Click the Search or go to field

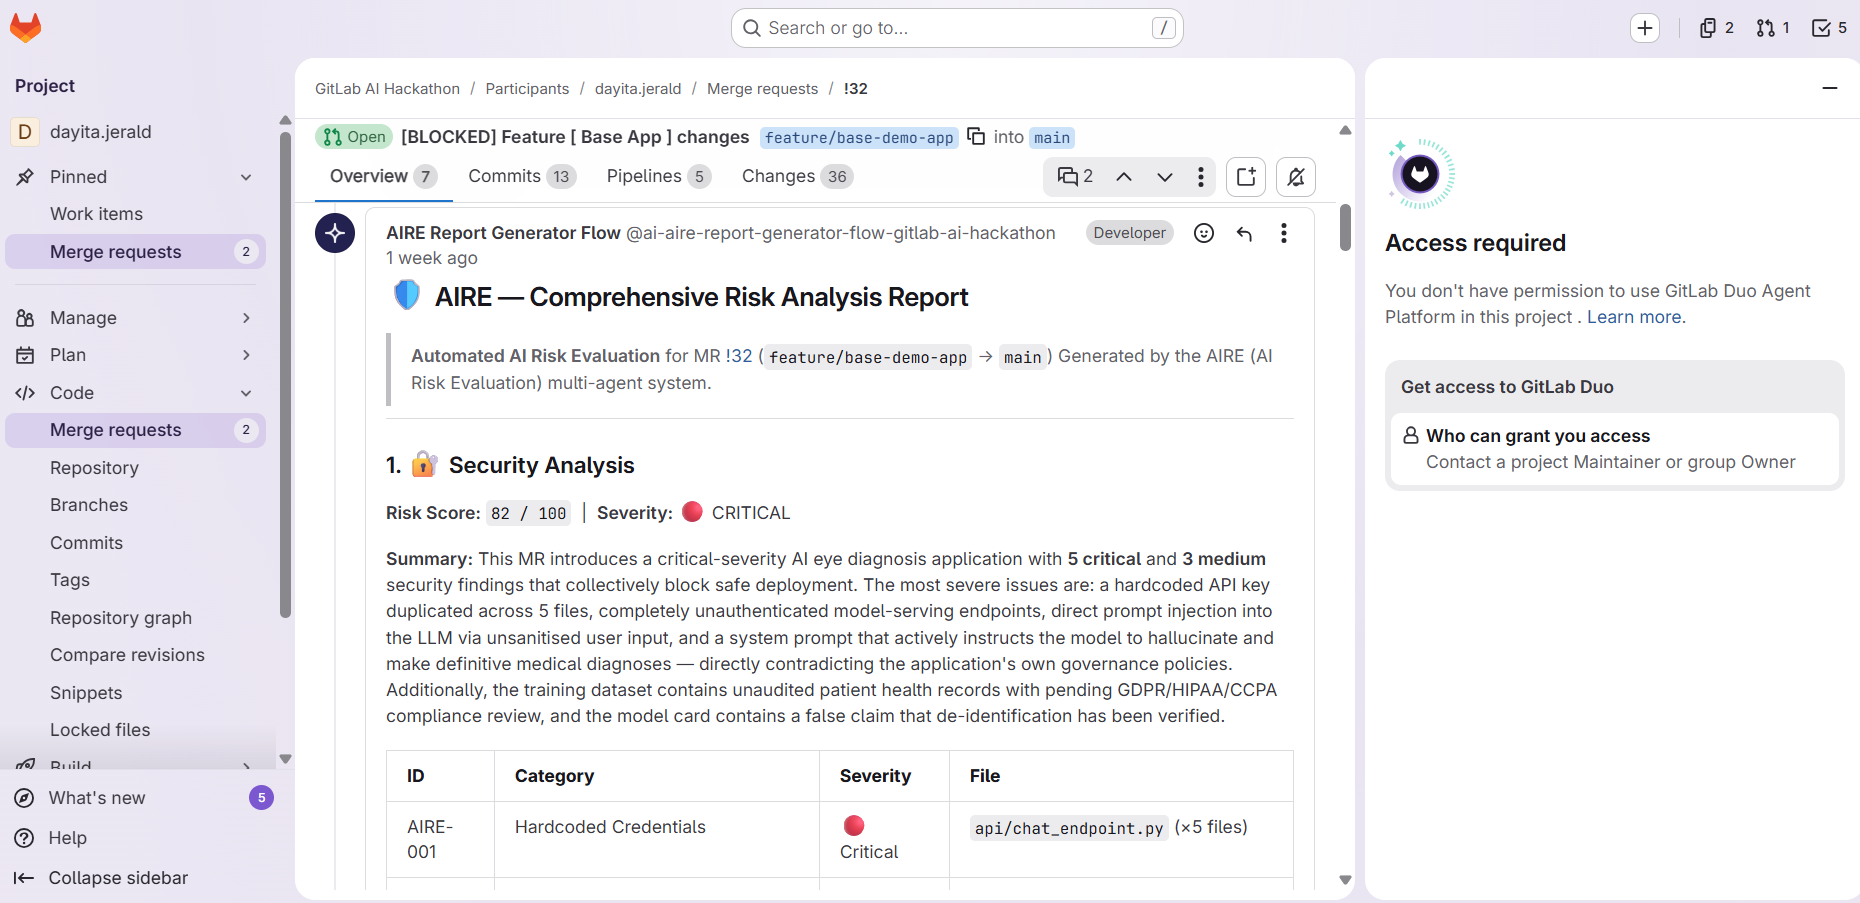957,28
